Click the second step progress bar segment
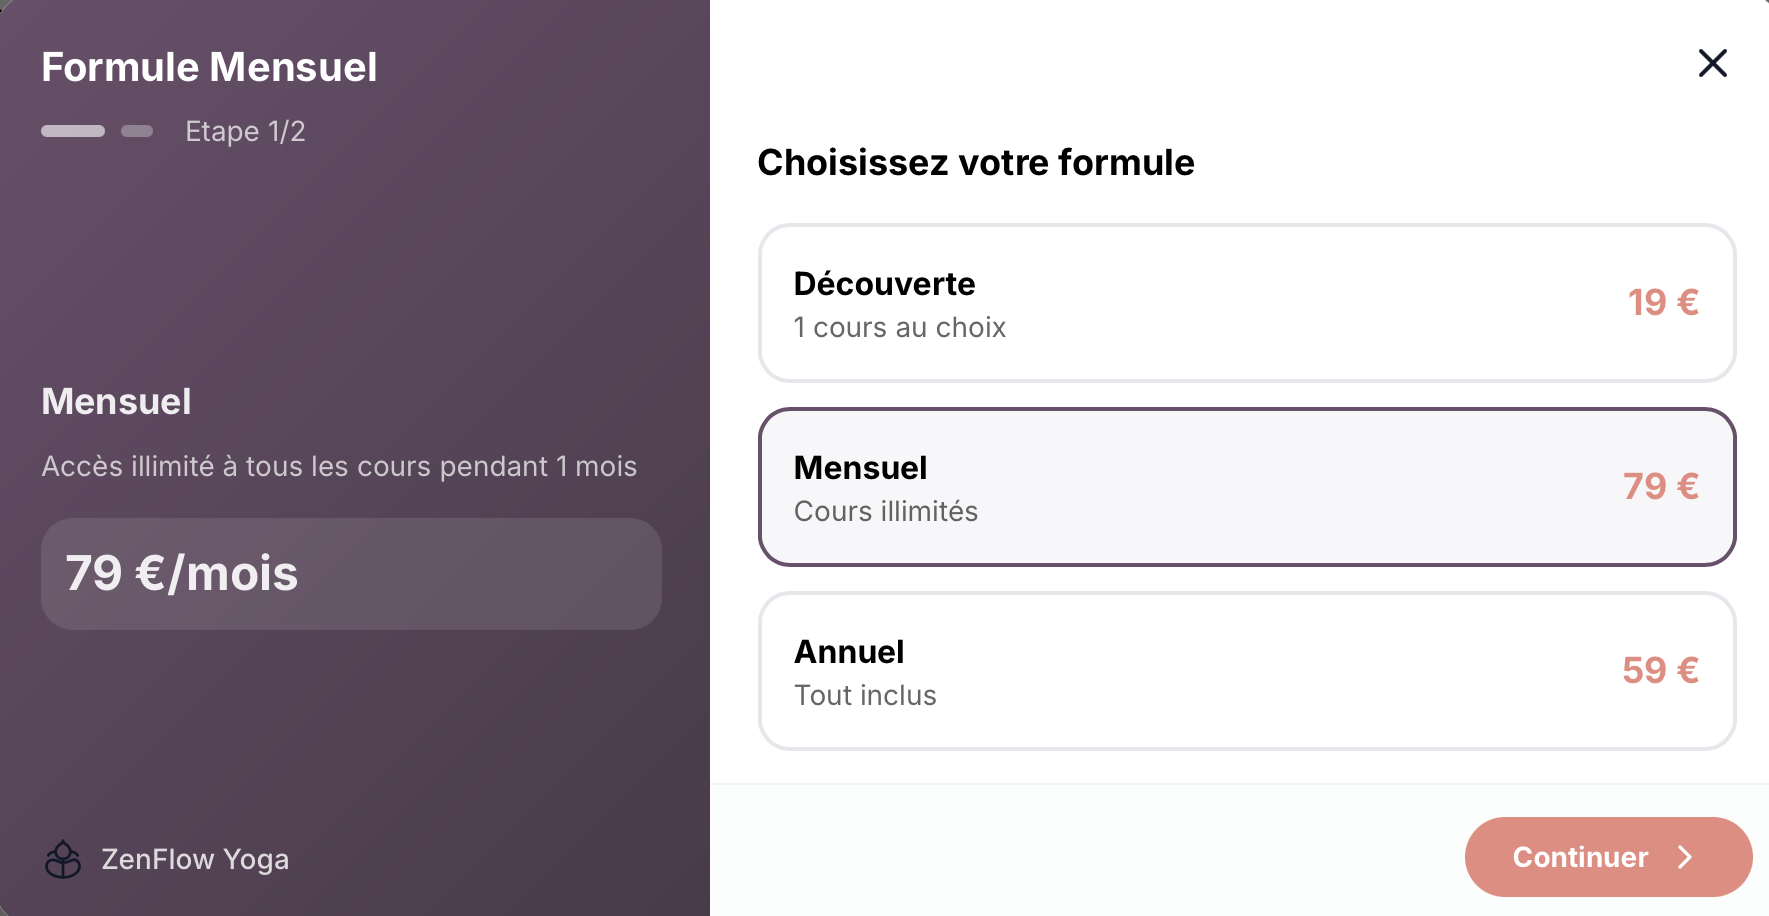Viewport: 1769px width, 916px height. tap(137, 131)
